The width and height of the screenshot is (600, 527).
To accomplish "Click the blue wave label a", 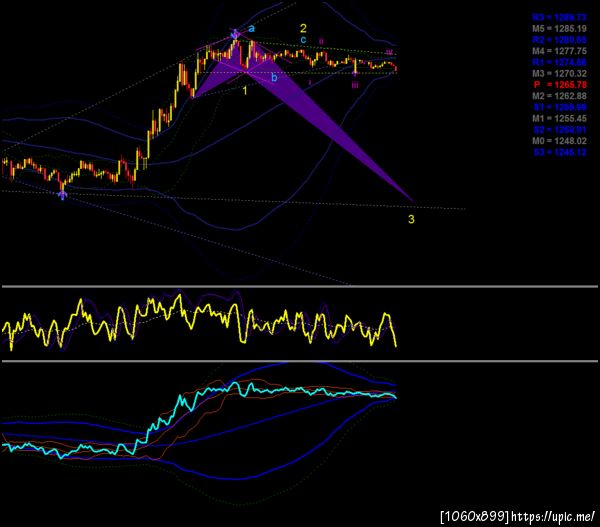I will click(251, 29).
